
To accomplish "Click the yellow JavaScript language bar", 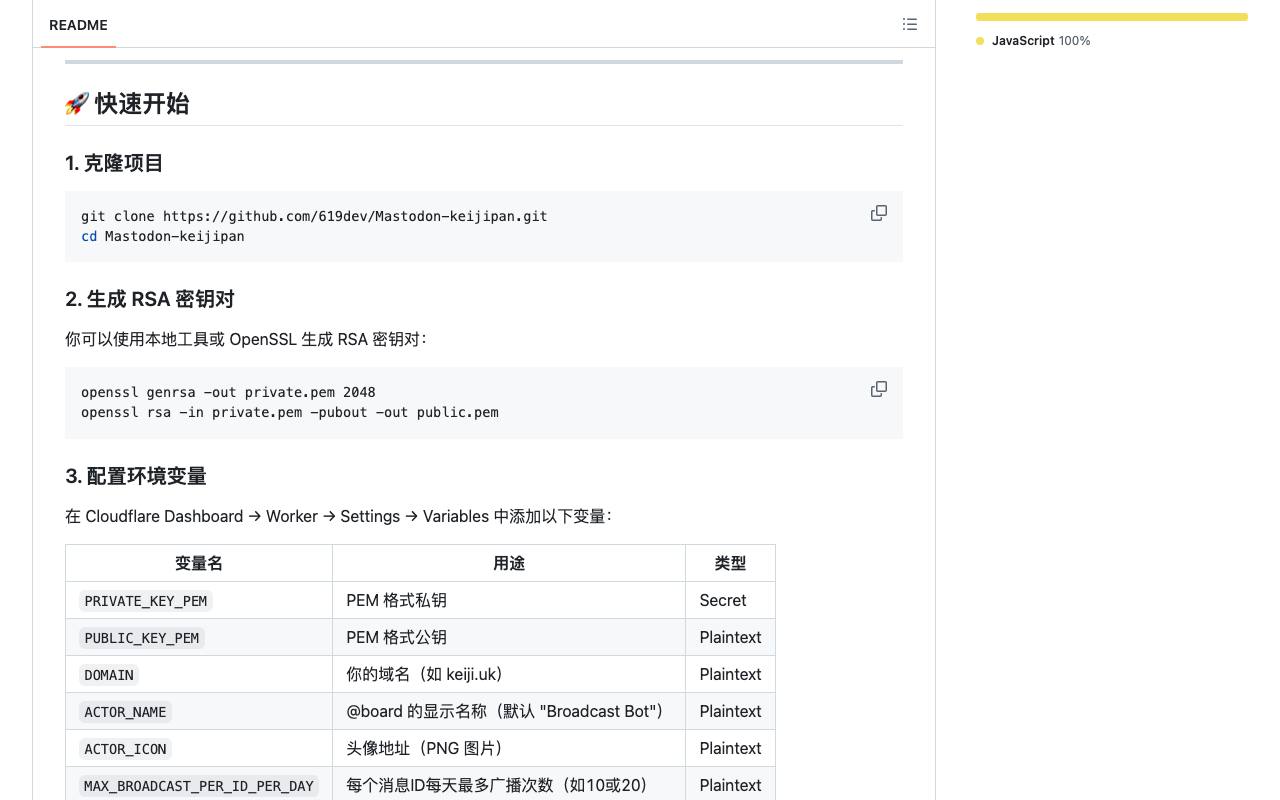I will [1112, 17].
